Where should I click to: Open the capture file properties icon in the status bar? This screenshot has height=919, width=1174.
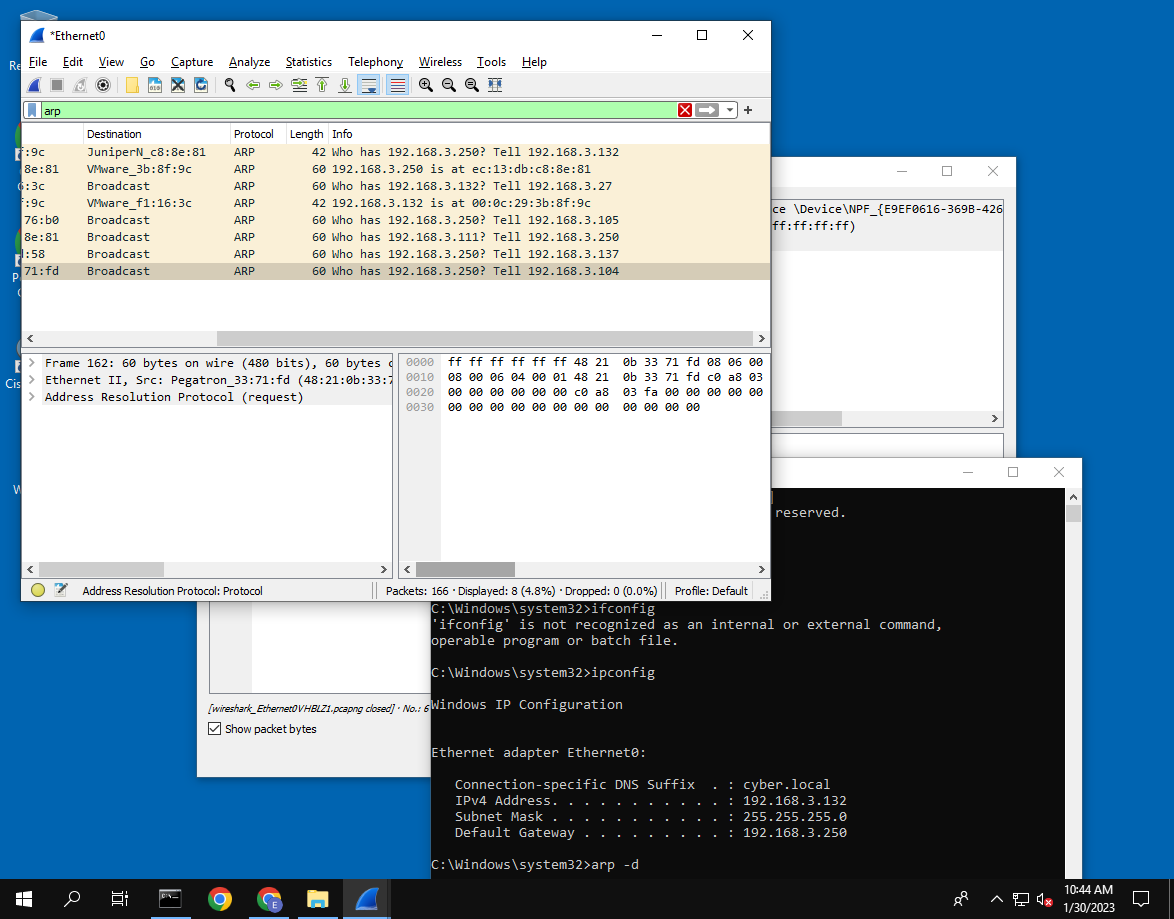pyautogui.click(x=61, y=591)
